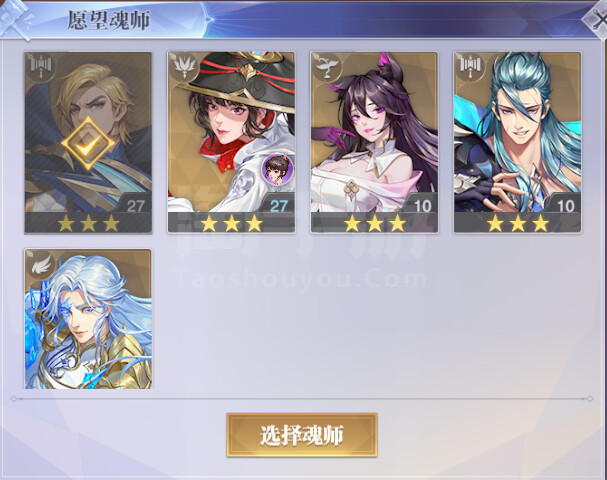Viewport: 607px width, 480px height.
Task: Select the teal-haired man character card
Action: click(x=517, y=142)
